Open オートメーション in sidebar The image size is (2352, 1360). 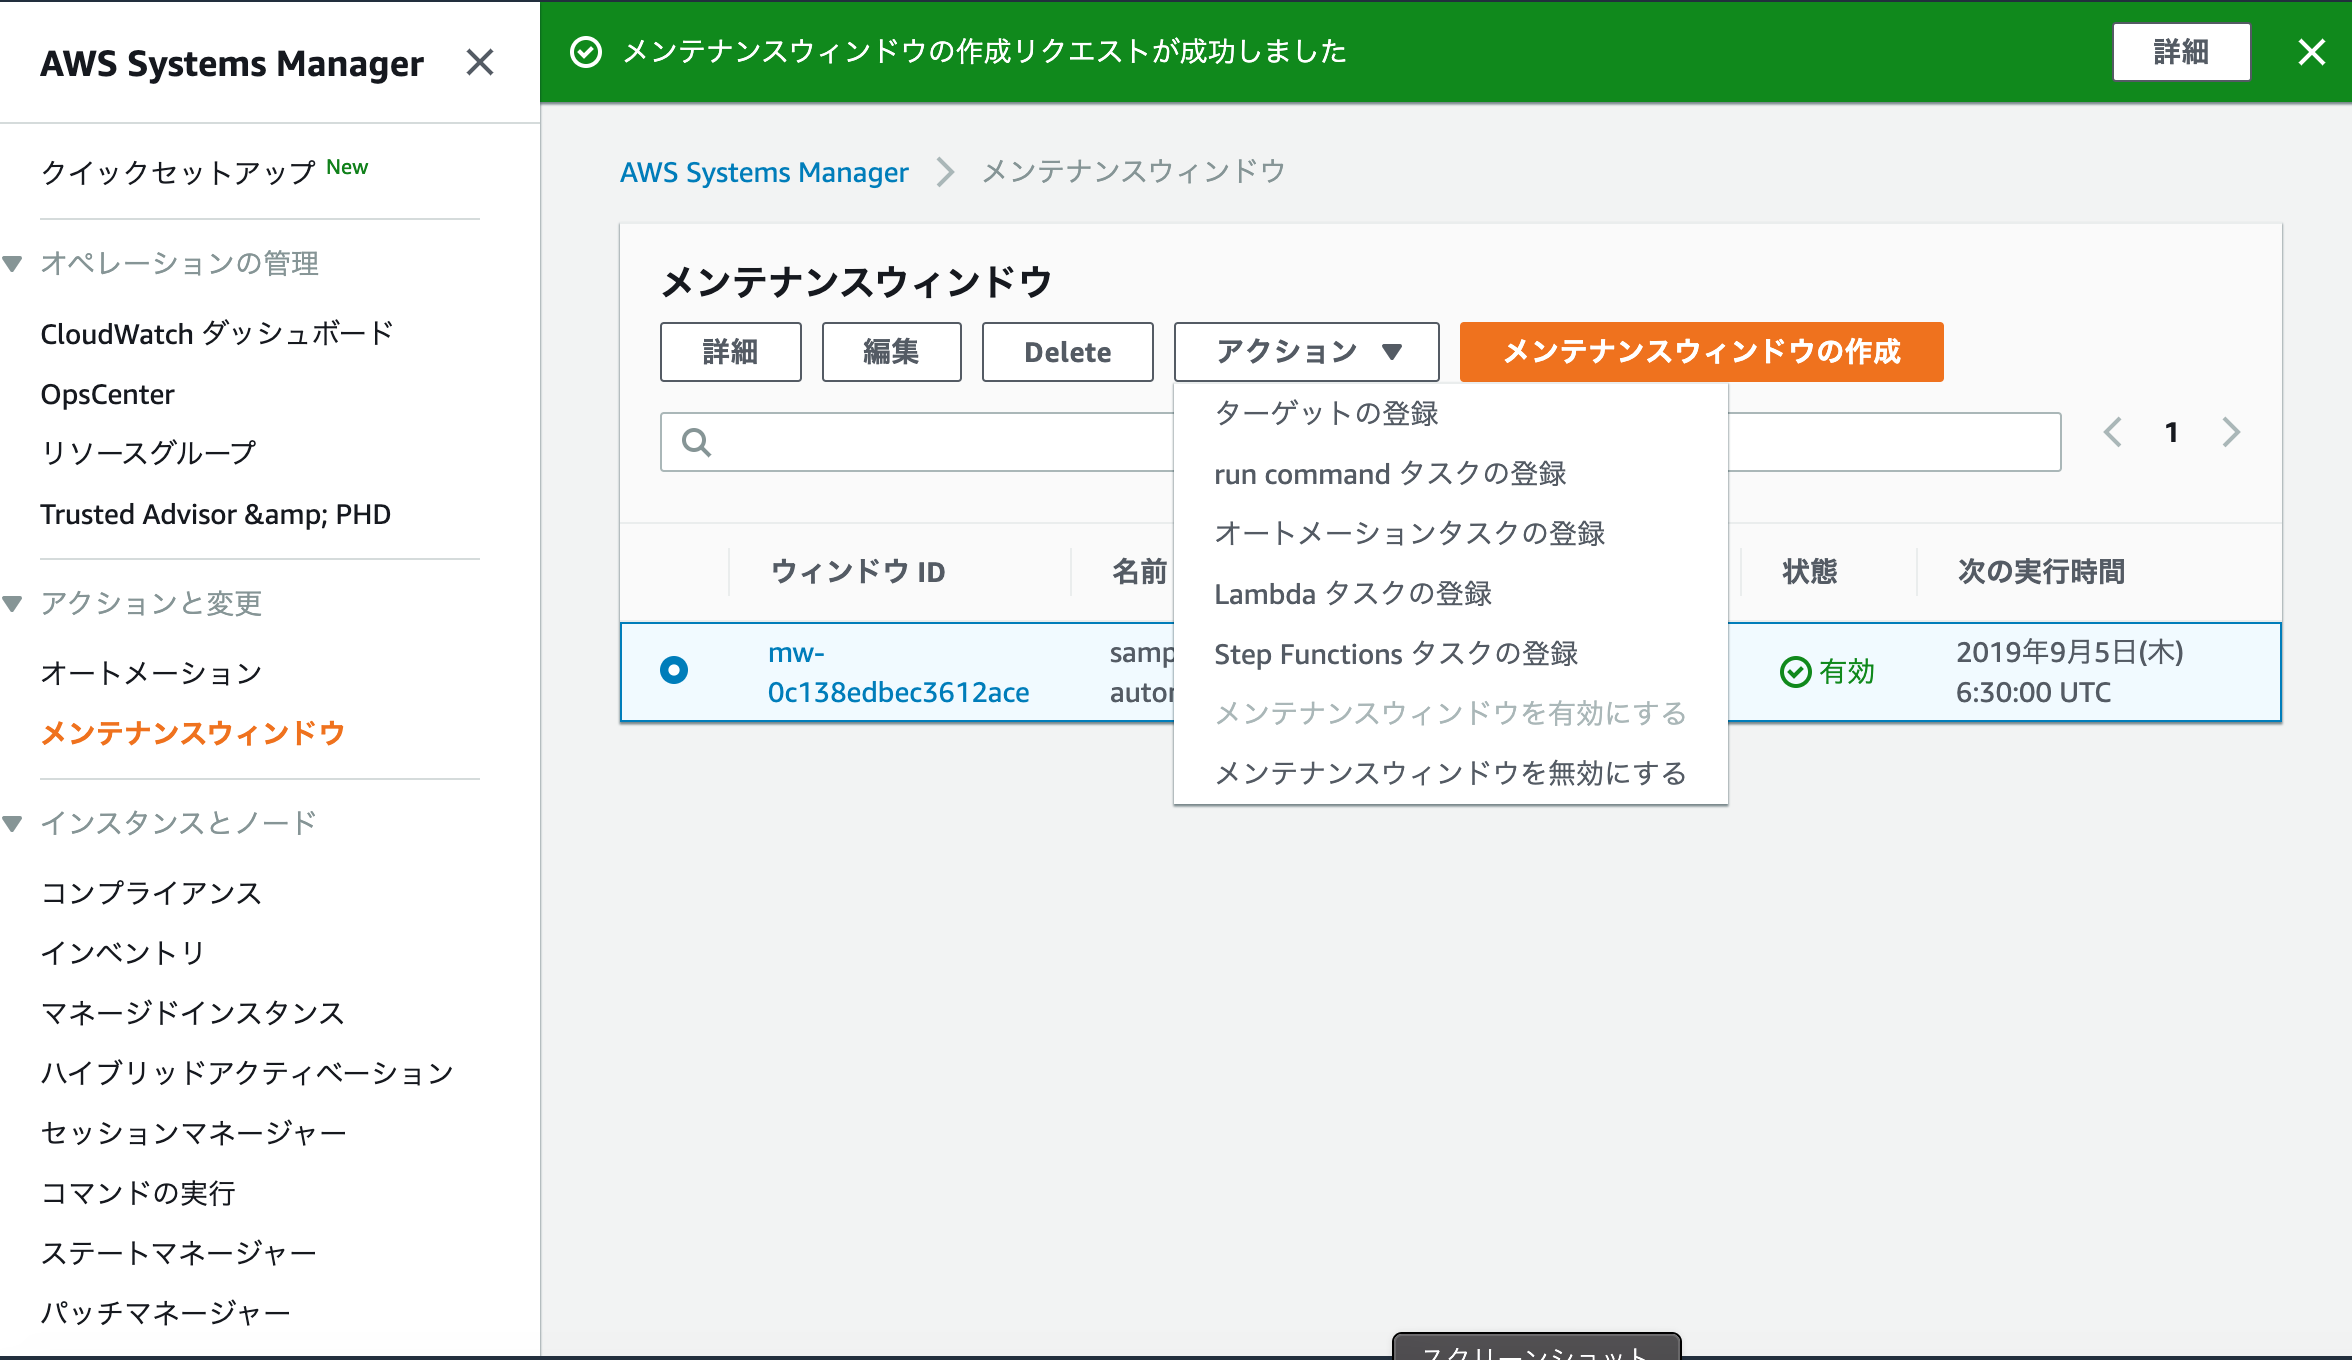click(151, 673)
